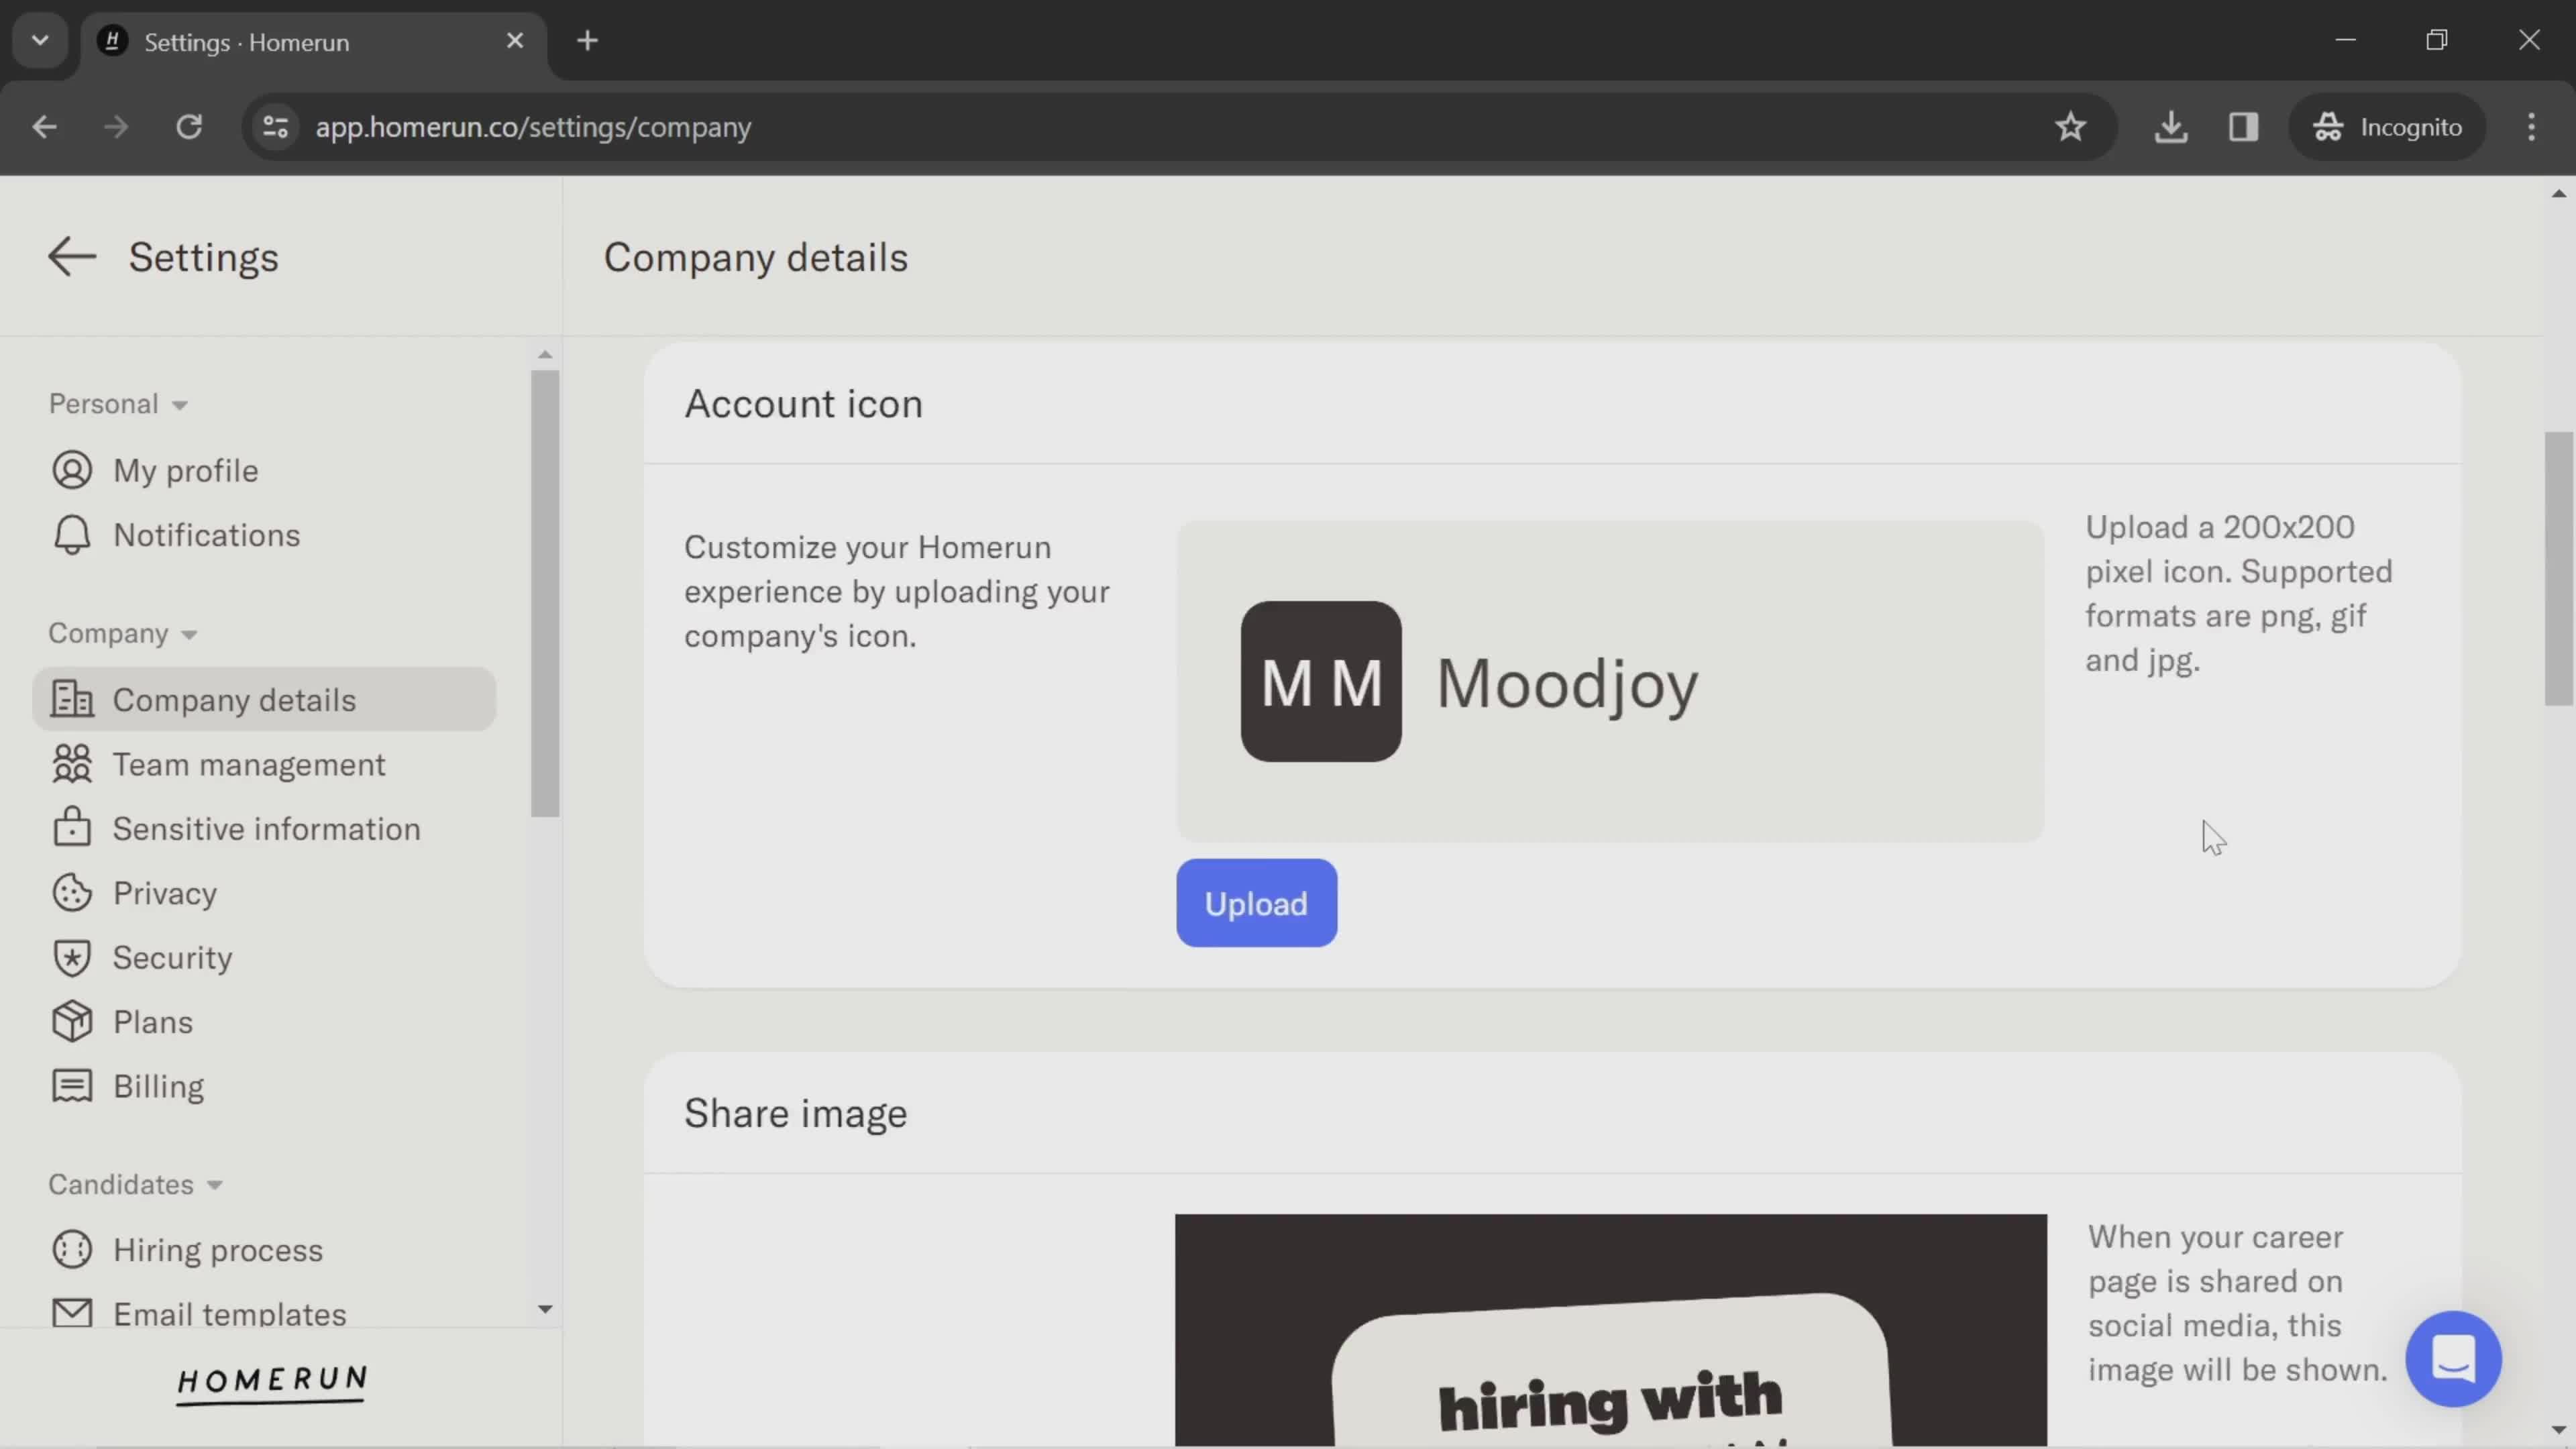Click the Plans icon
This screenshot has width=2576, height=1449.
[x=70, y=1022]
